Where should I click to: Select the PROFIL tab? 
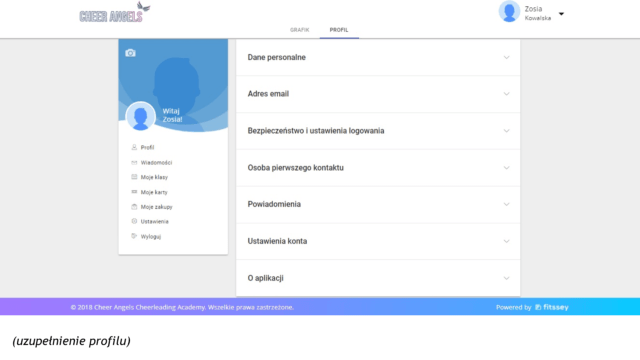339,30
